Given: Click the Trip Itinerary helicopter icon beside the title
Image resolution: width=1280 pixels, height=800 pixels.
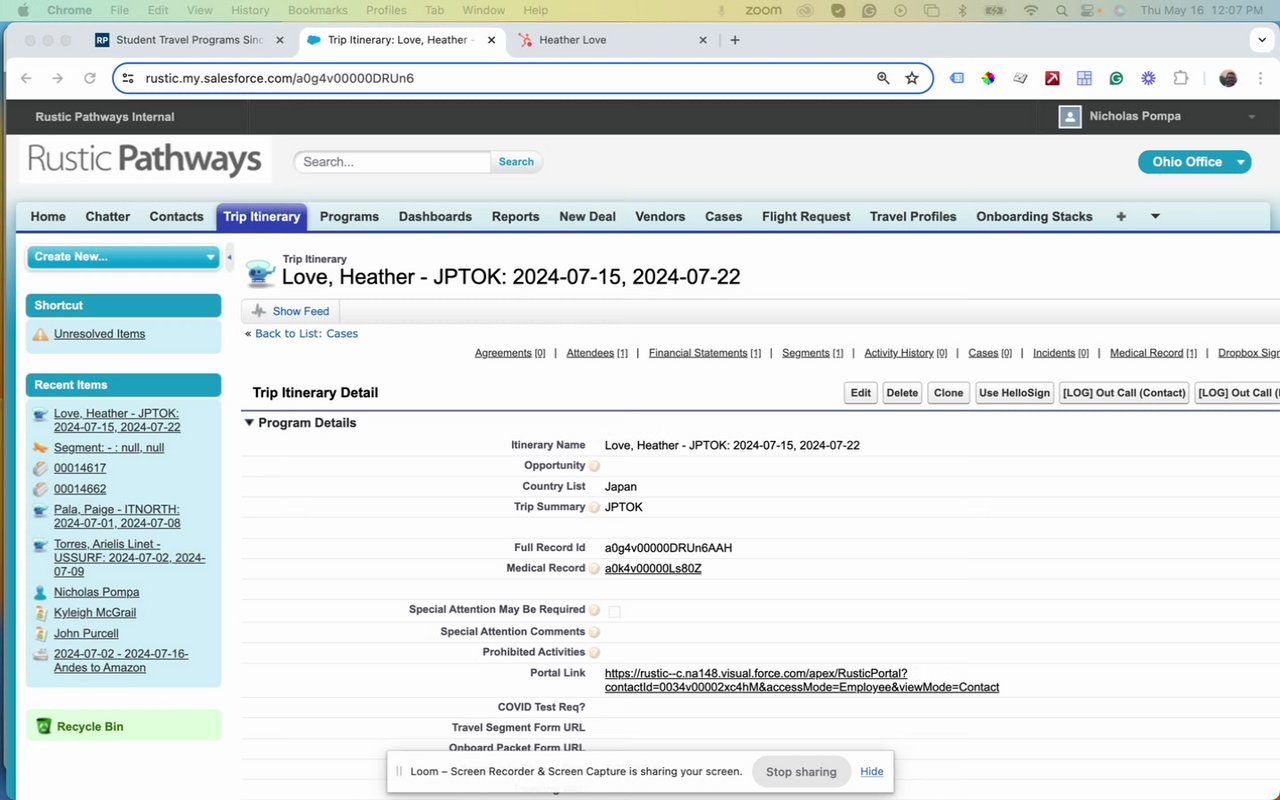Looking at the screenshot, I should [x=261, y=273].
